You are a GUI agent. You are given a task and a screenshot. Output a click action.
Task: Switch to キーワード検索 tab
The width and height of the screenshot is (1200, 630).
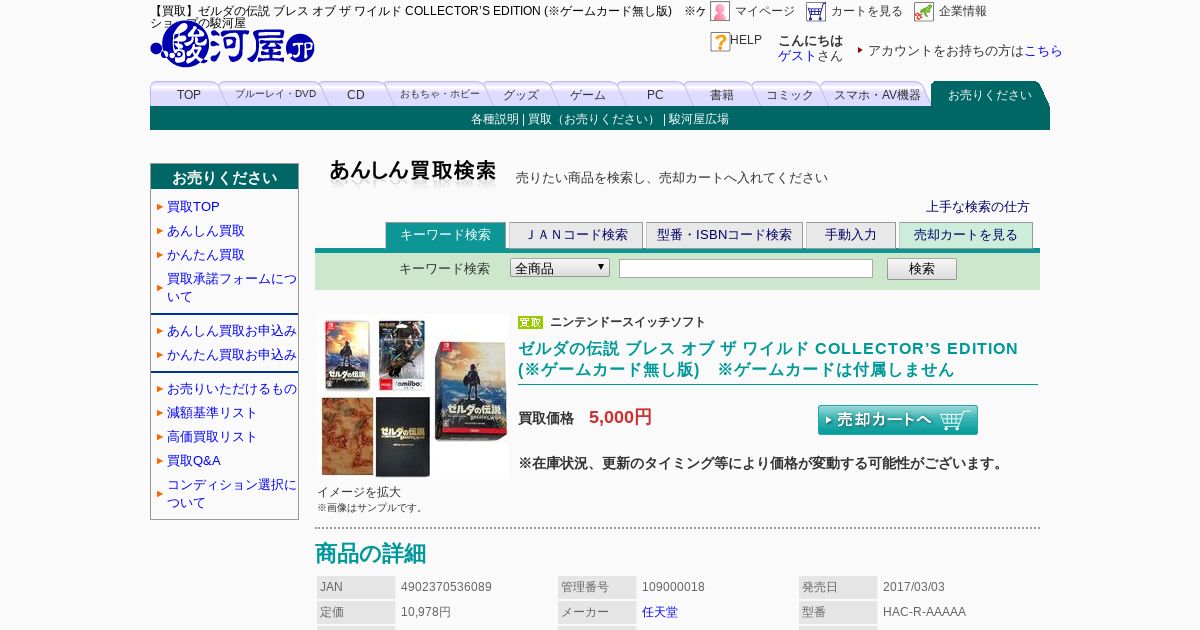click(x=446, y=235)
